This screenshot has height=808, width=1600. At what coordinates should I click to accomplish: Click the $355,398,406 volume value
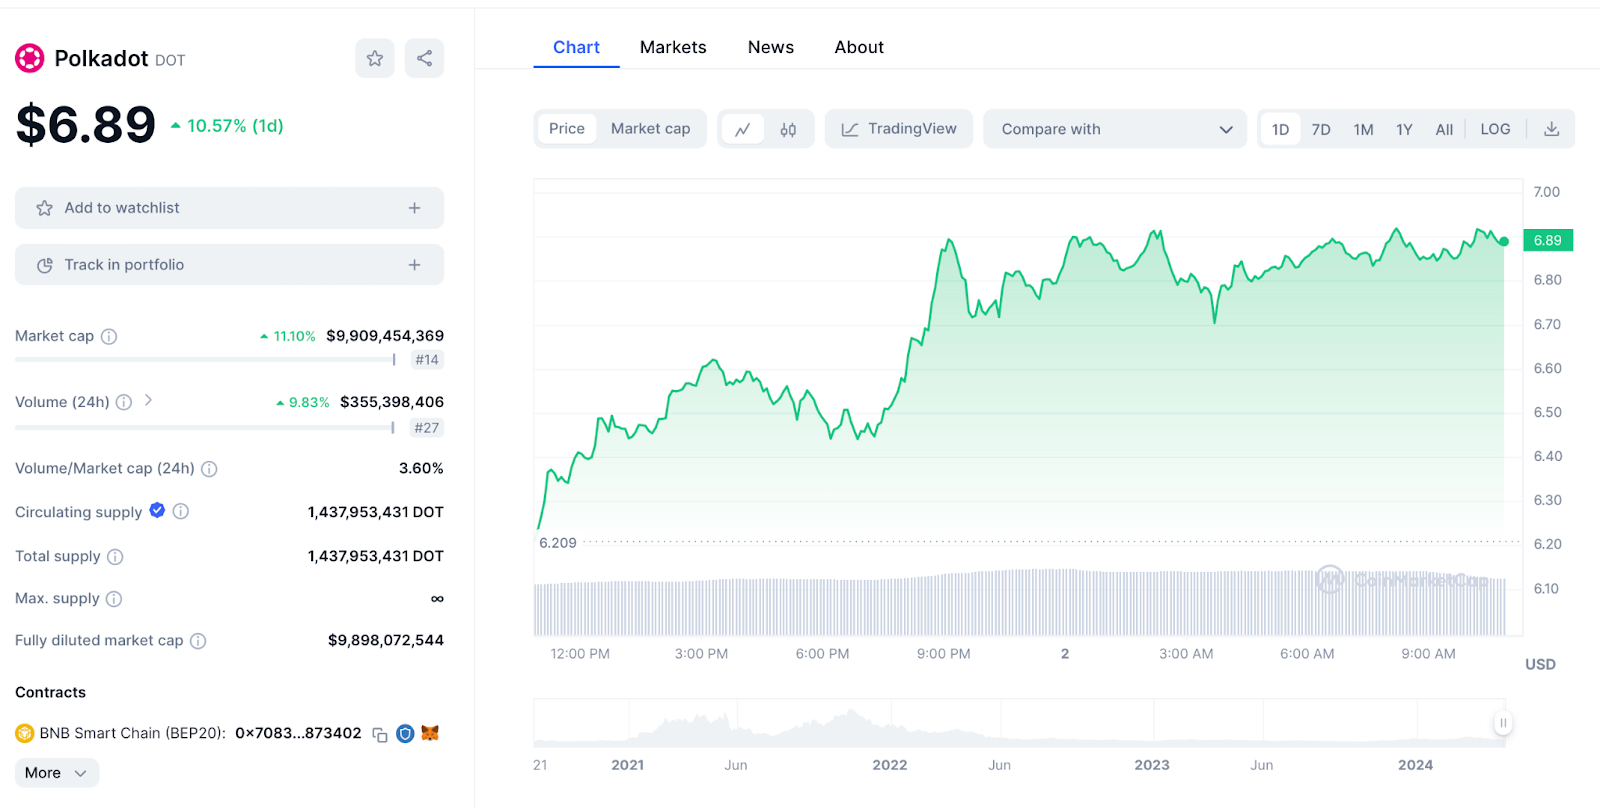(392, 402)
